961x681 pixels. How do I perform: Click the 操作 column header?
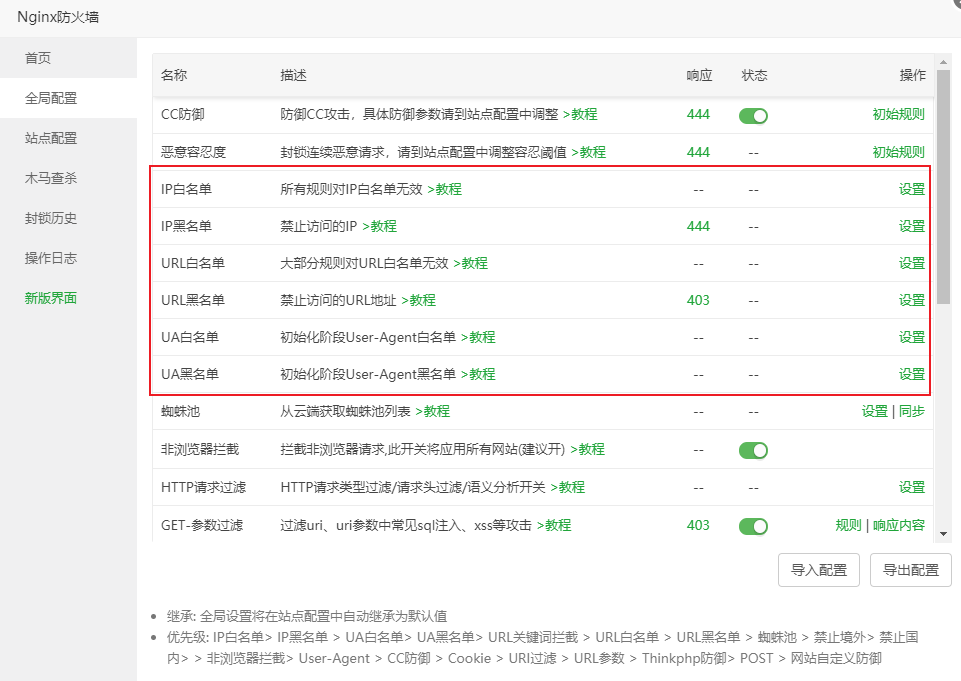click(x=913, y=75)
